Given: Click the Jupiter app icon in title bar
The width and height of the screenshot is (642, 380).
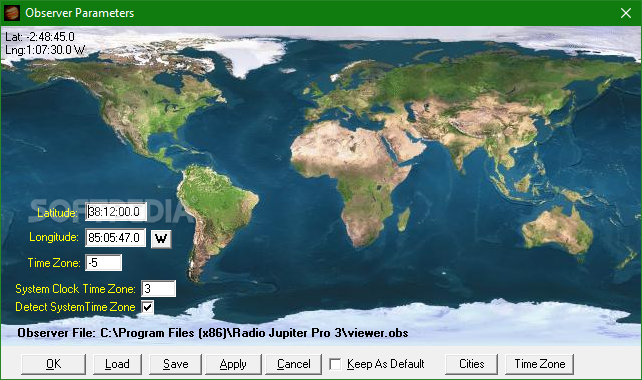Looking at the screenshot, I should 11,13.
